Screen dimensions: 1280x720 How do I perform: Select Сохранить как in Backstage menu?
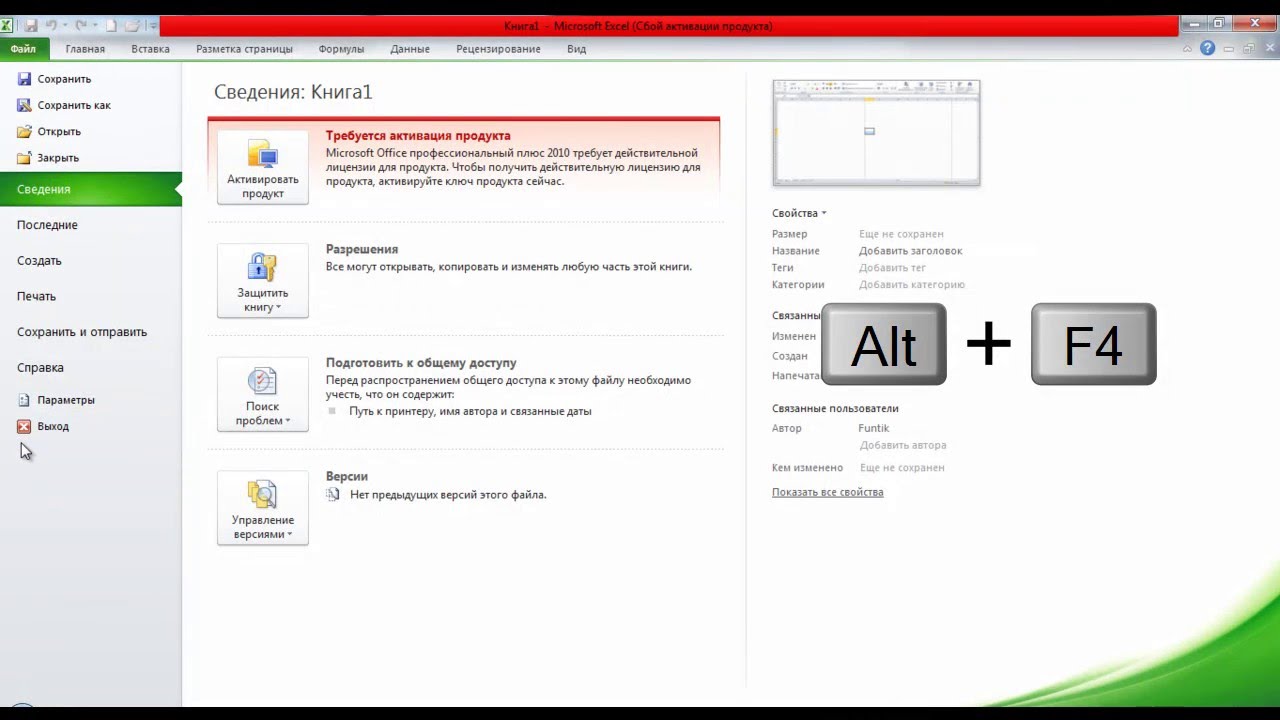[74, 105]
